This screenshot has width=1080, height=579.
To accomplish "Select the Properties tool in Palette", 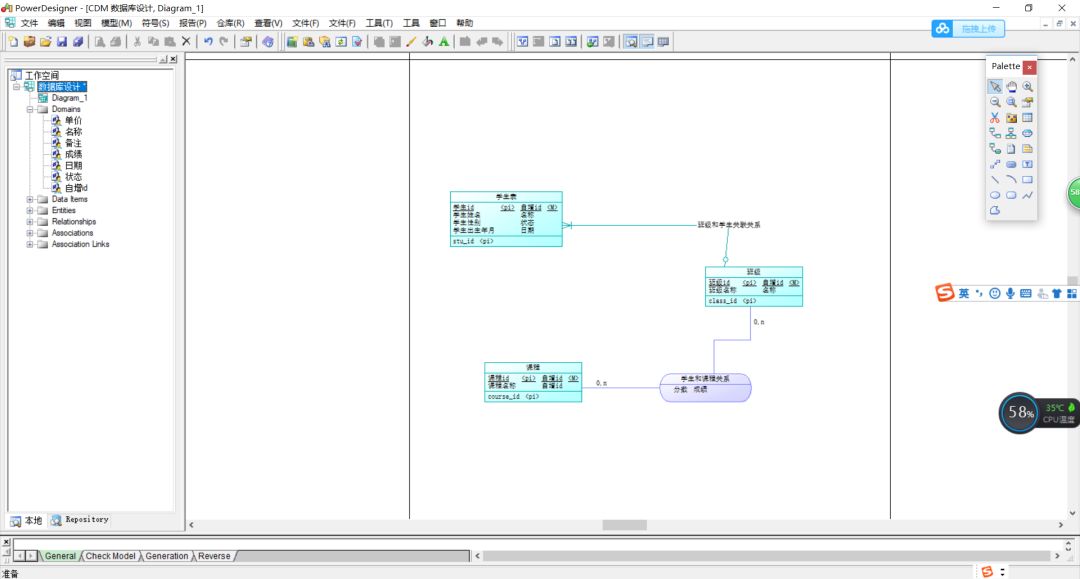I will coord(1027,102).
